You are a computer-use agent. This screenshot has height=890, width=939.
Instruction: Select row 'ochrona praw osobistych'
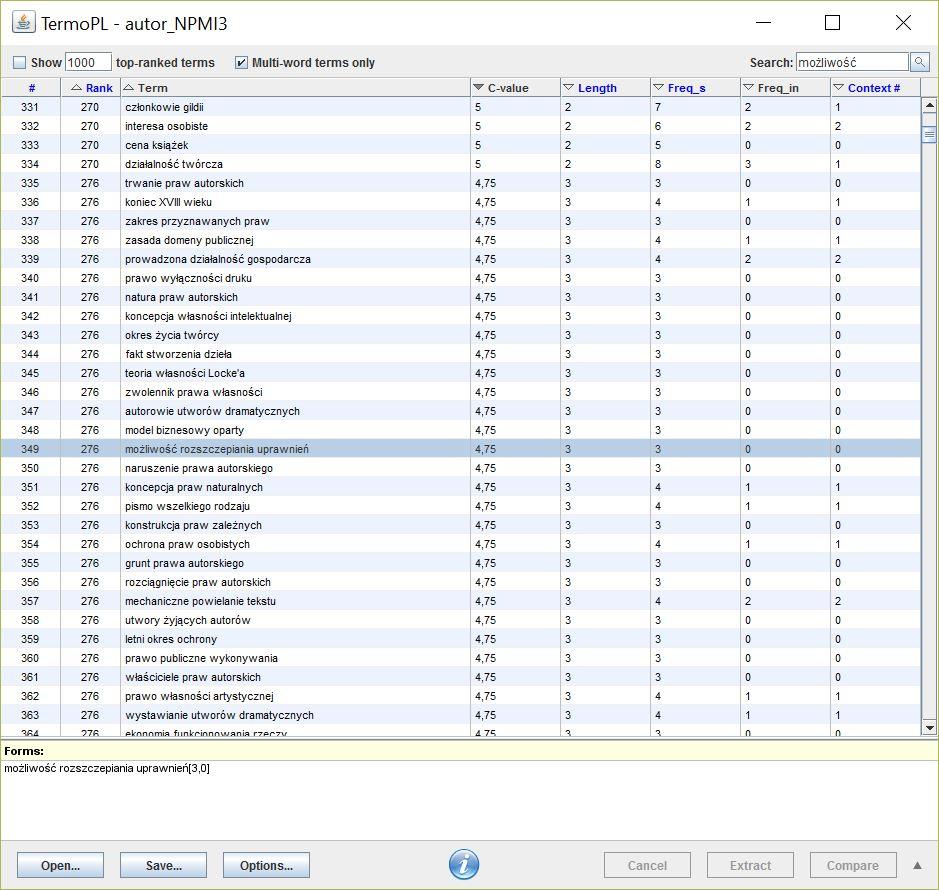click(x=461, y=544)
